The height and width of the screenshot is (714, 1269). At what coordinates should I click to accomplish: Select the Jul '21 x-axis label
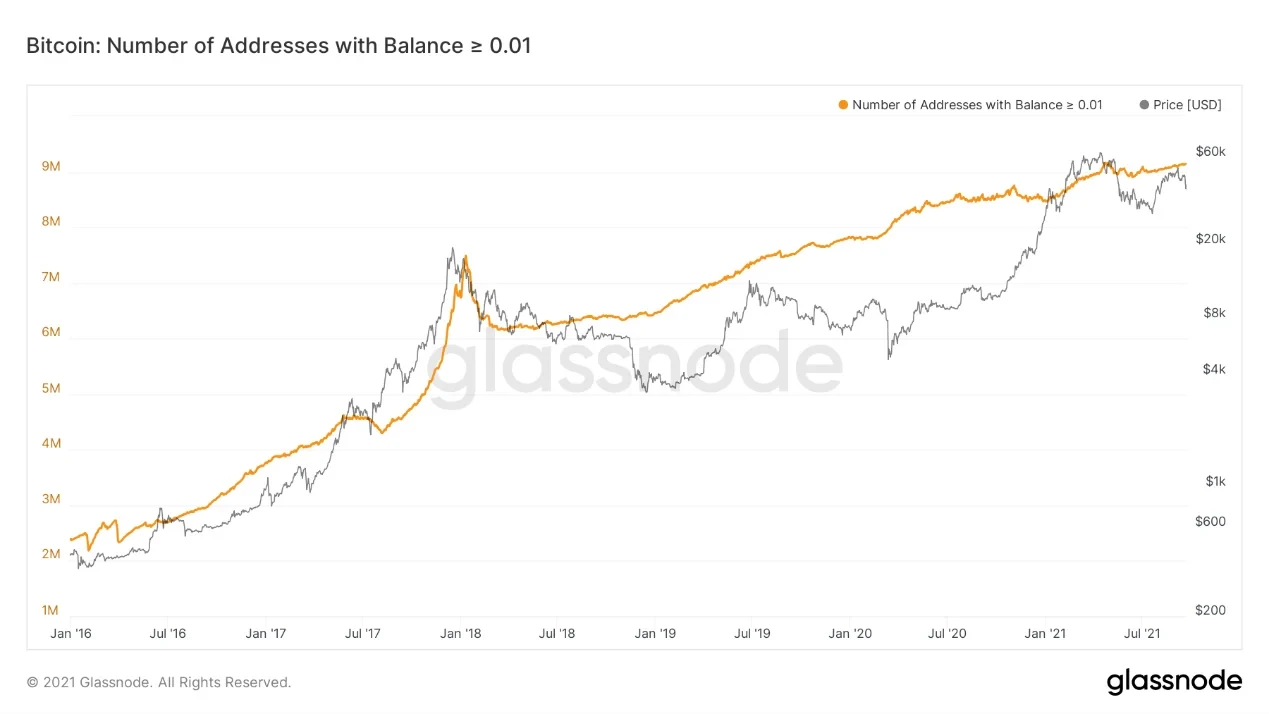pyautogui.click(x=1141, y=633)
